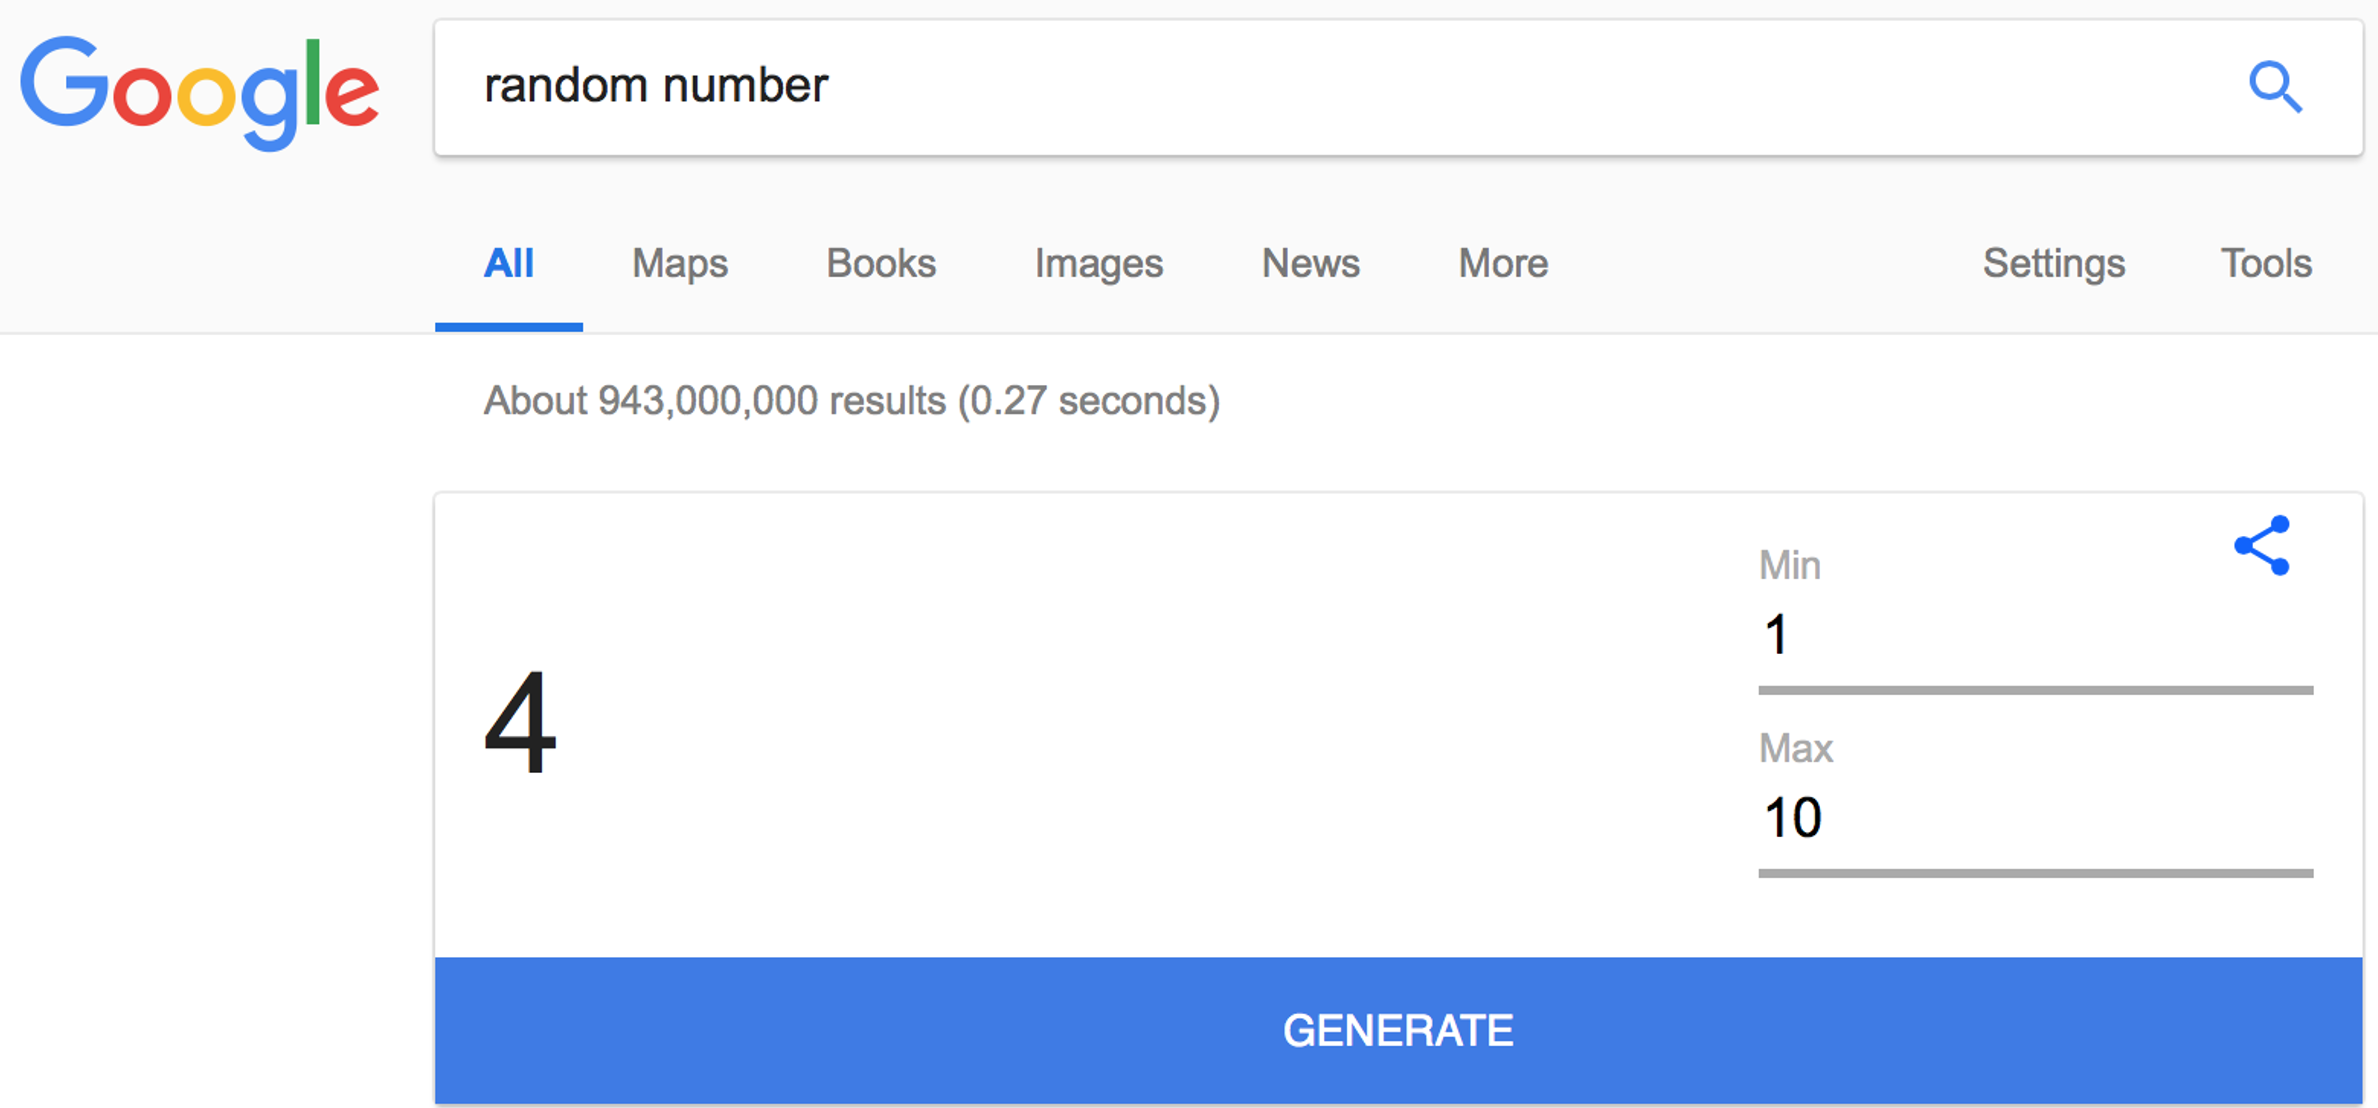
Task: Click the 'random number' search query text
Action: [656, 86]
